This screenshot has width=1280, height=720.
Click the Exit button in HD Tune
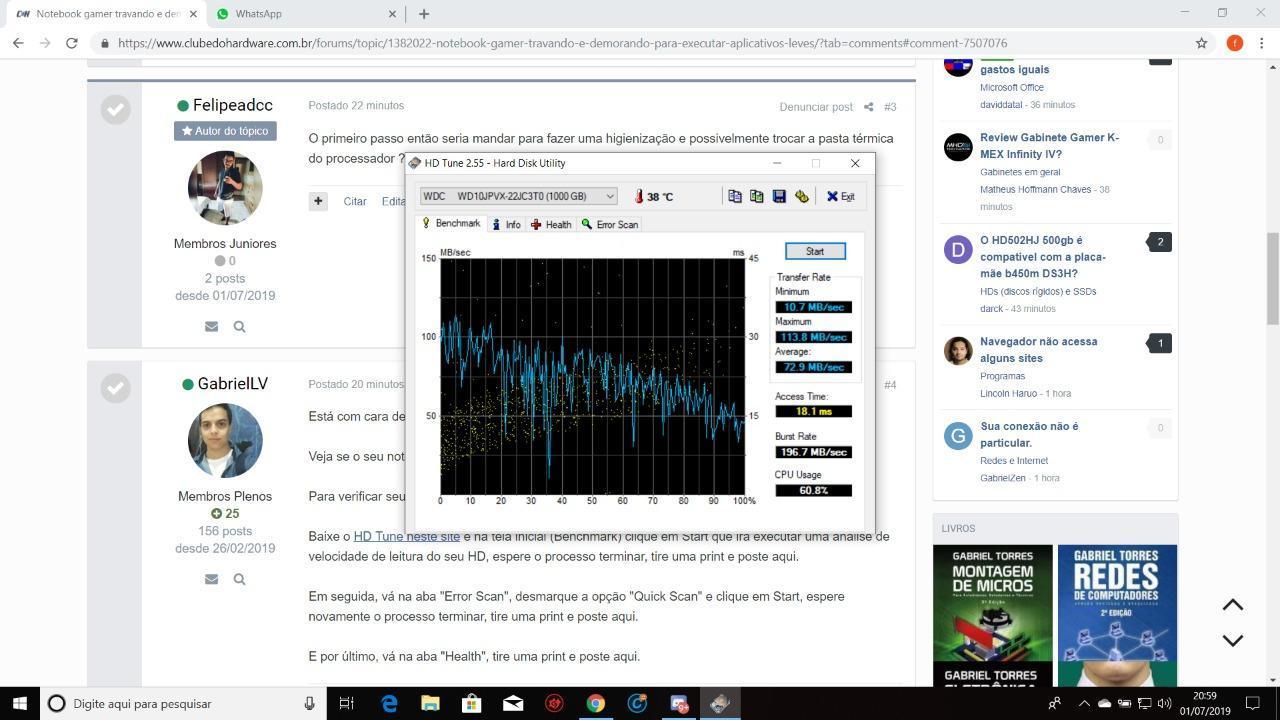[x=840, y=197]
